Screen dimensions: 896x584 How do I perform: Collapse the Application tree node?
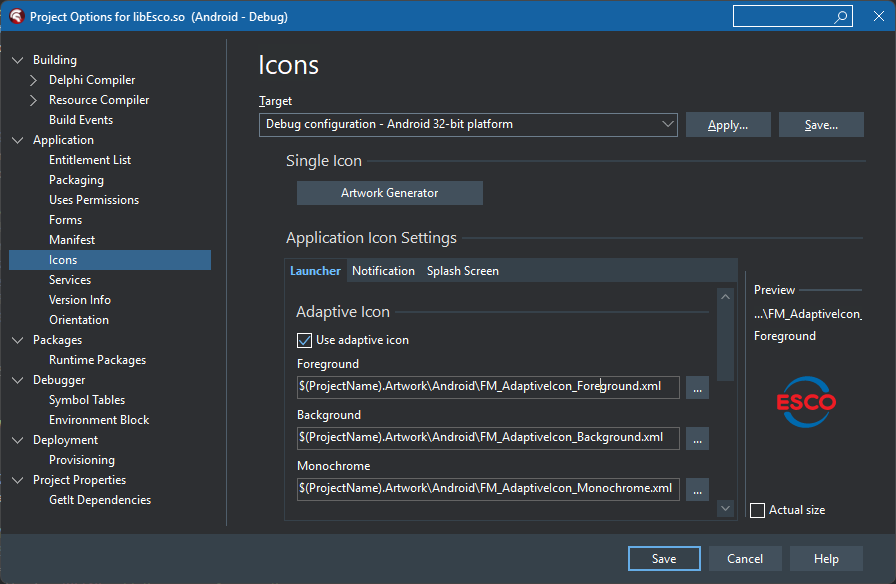tap(18, 140)
